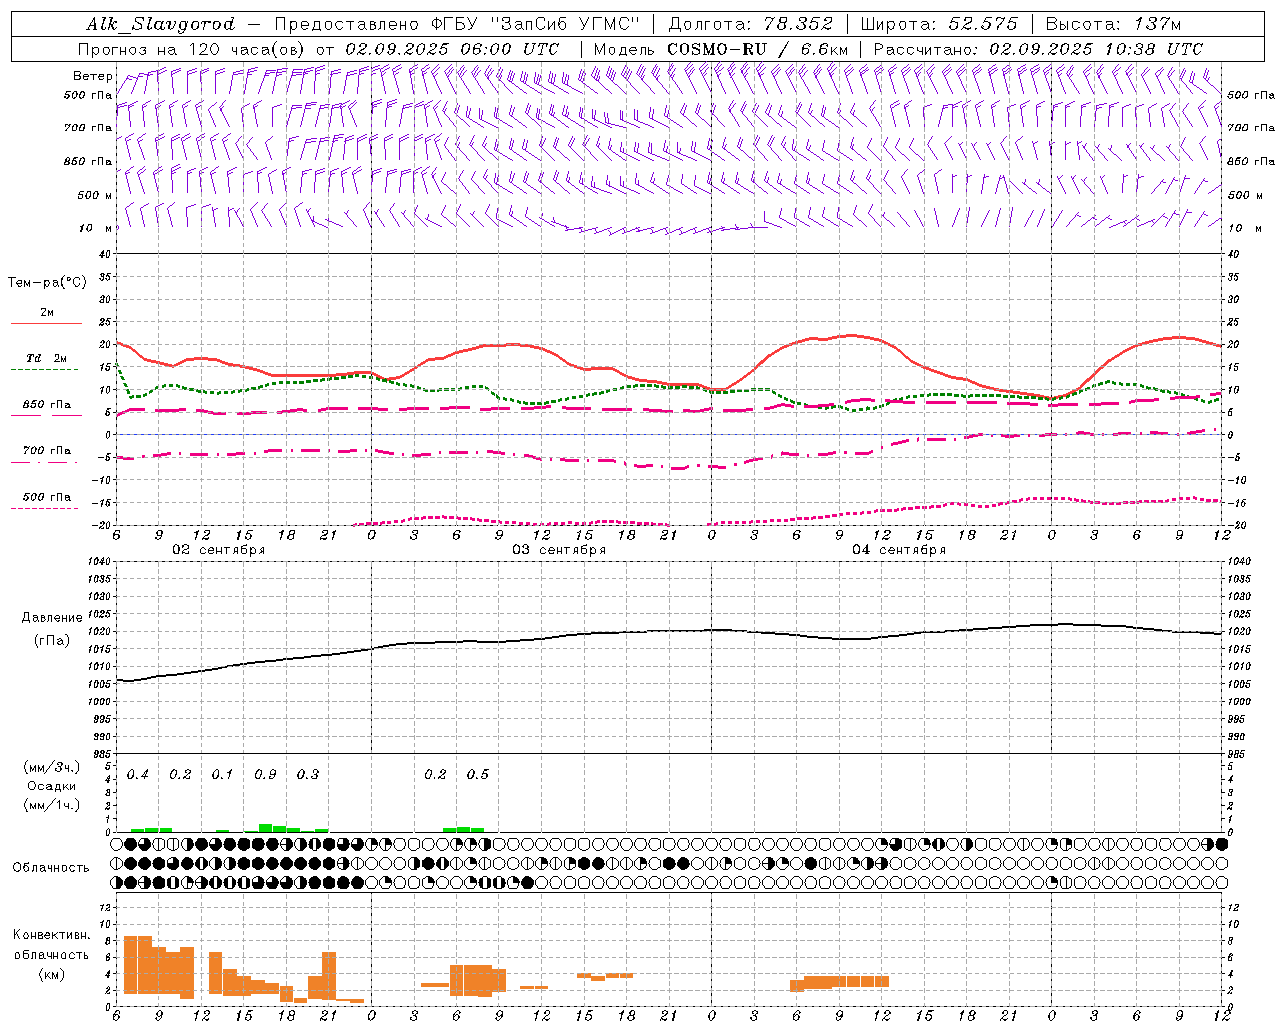Image resolution: width=1280 pixels, height=1024 pixels.
Task: Click the "(гПа)" unit under Давление
Action: pos(52,640)
